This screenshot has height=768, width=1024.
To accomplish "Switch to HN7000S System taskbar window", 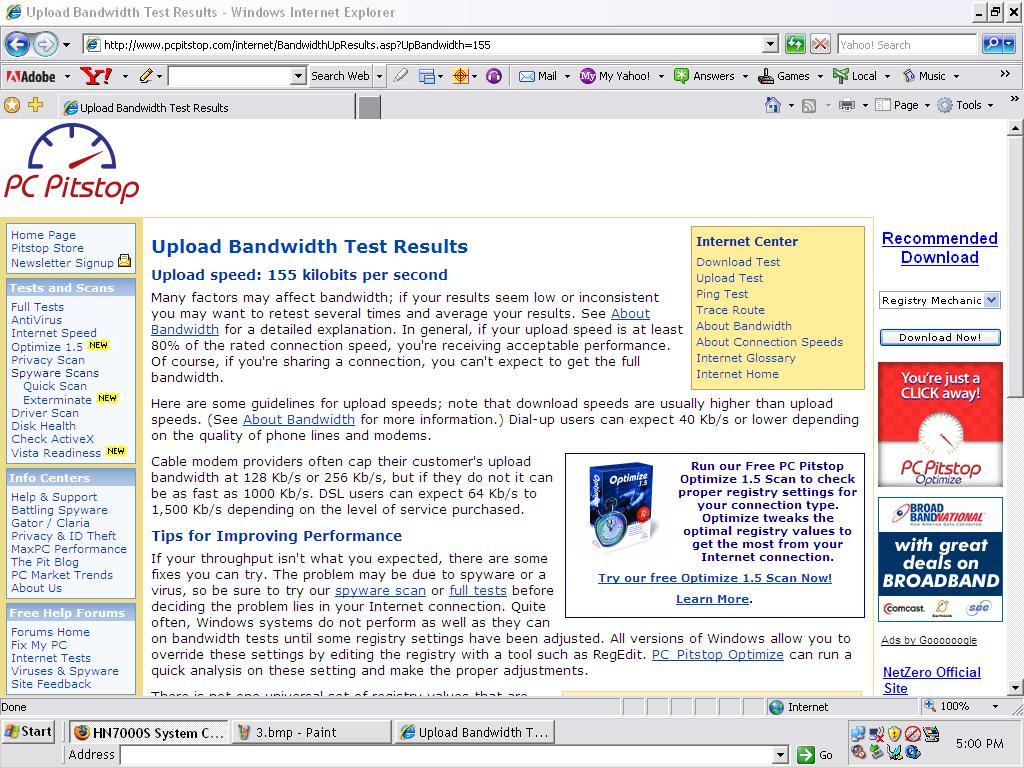I will point(150,733).
